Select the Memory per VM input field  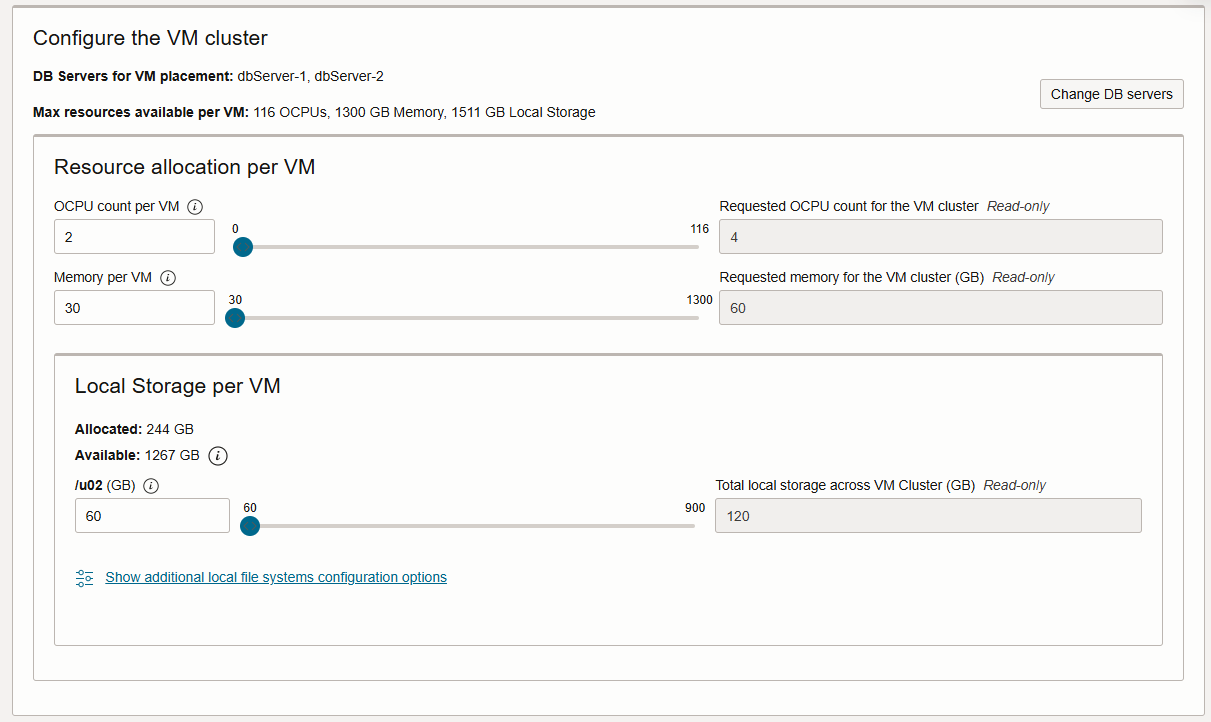click(134, 307)
